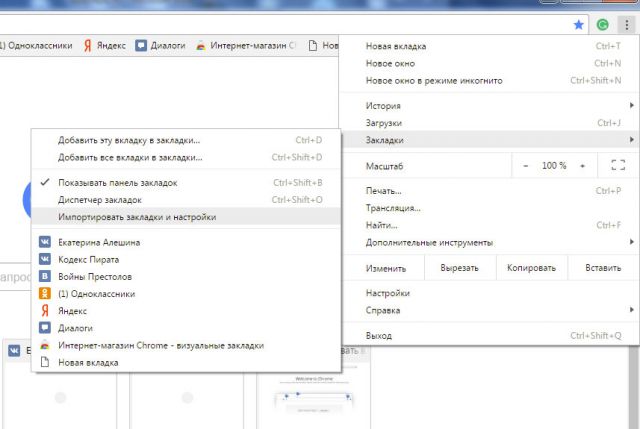This screenshot has width=640, height=429.
Task: Open Одноклассники in the bookmarks bar
Action: click(36, 45)
